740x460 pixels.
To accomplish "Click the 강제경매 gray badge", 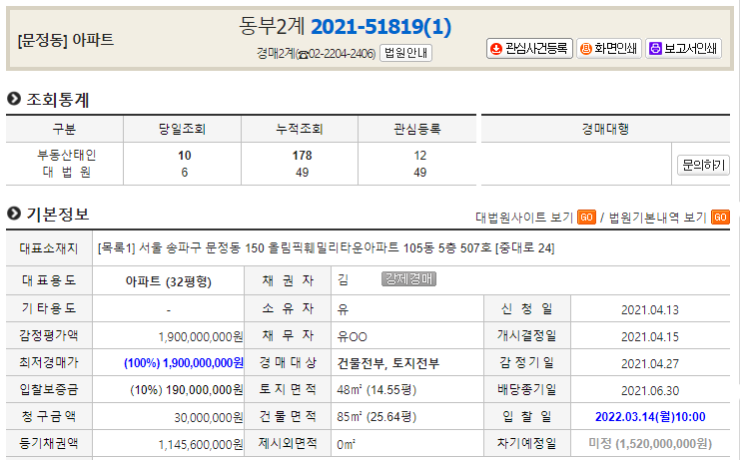I will (x=409, y=279).
